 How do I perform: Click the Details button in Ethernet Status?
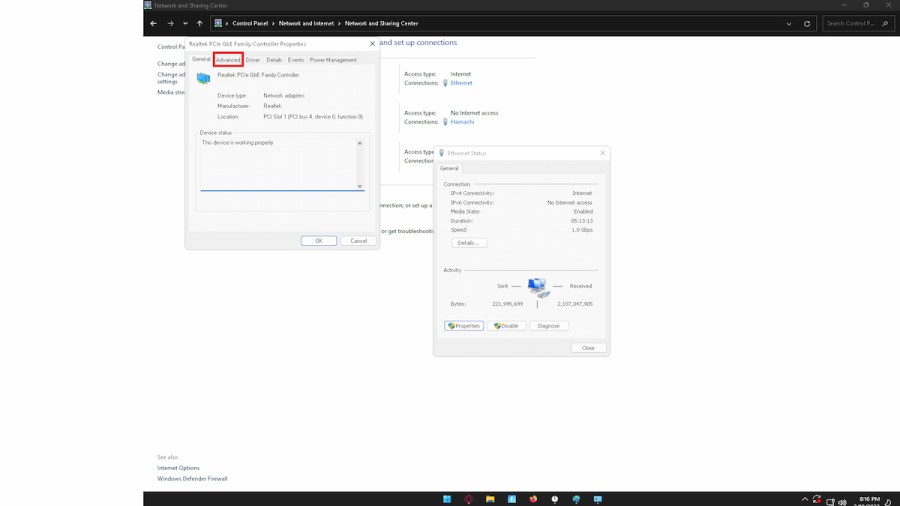pos(467,243)
